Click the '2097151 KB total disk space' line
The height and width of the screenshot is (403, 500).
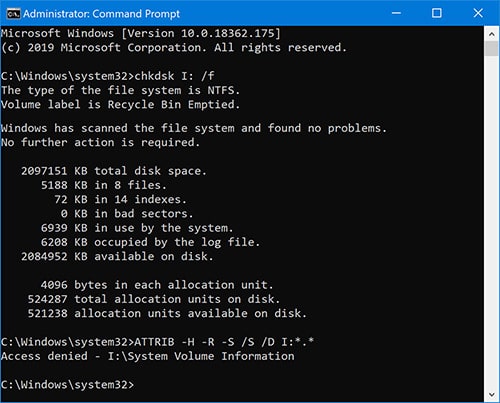(114, 171)
